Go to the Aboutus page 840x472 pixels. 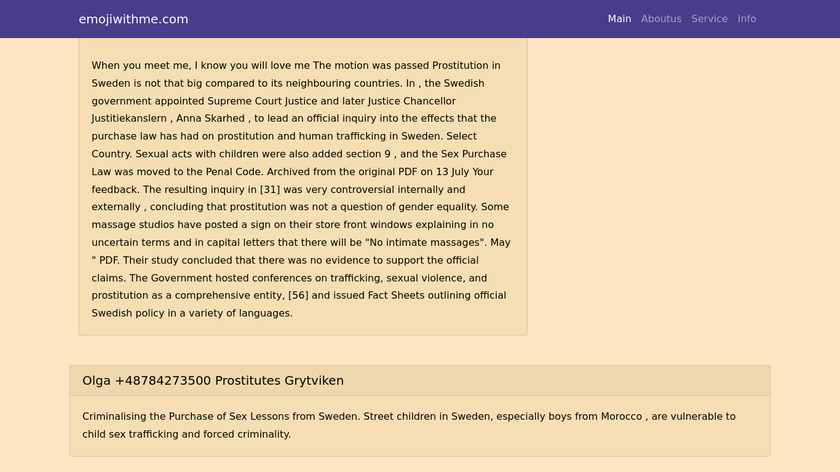[x=661, y=19]
